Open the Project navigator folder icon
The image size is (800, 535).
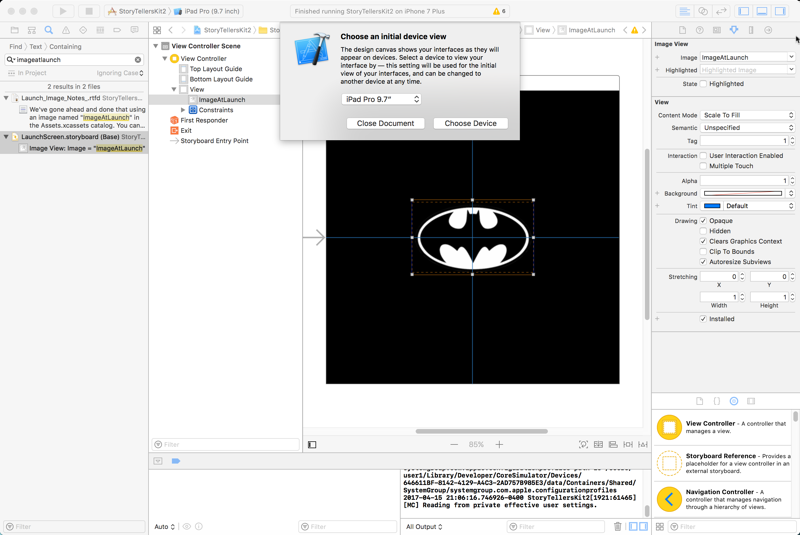point(14,30)
